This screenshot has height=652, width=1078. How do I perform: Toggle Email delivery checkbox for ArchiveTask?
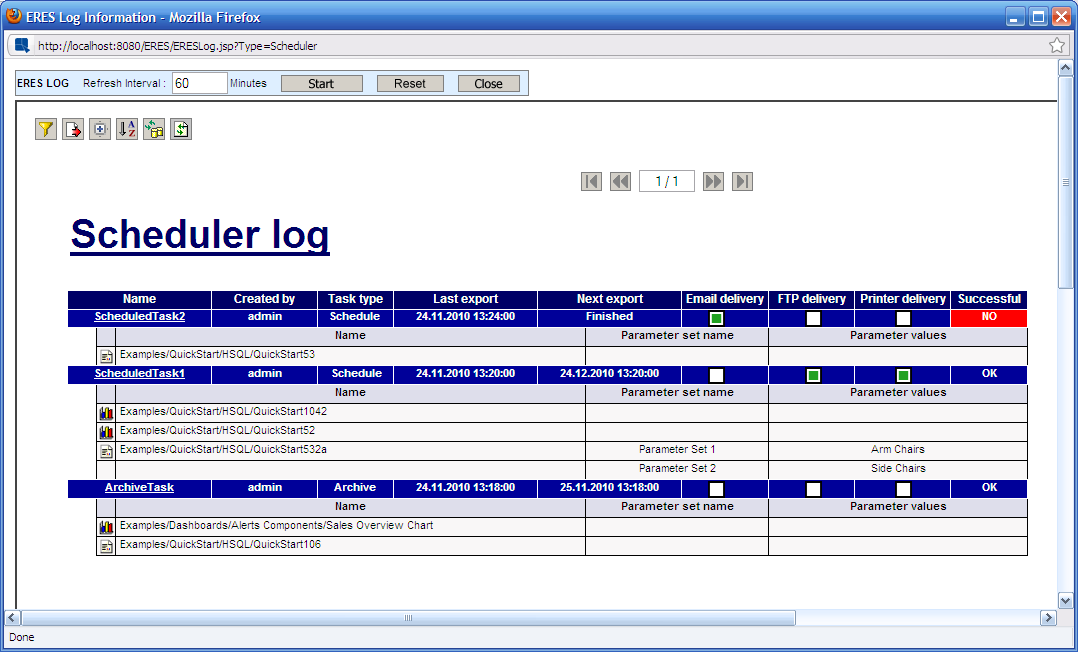pos(716,489)
